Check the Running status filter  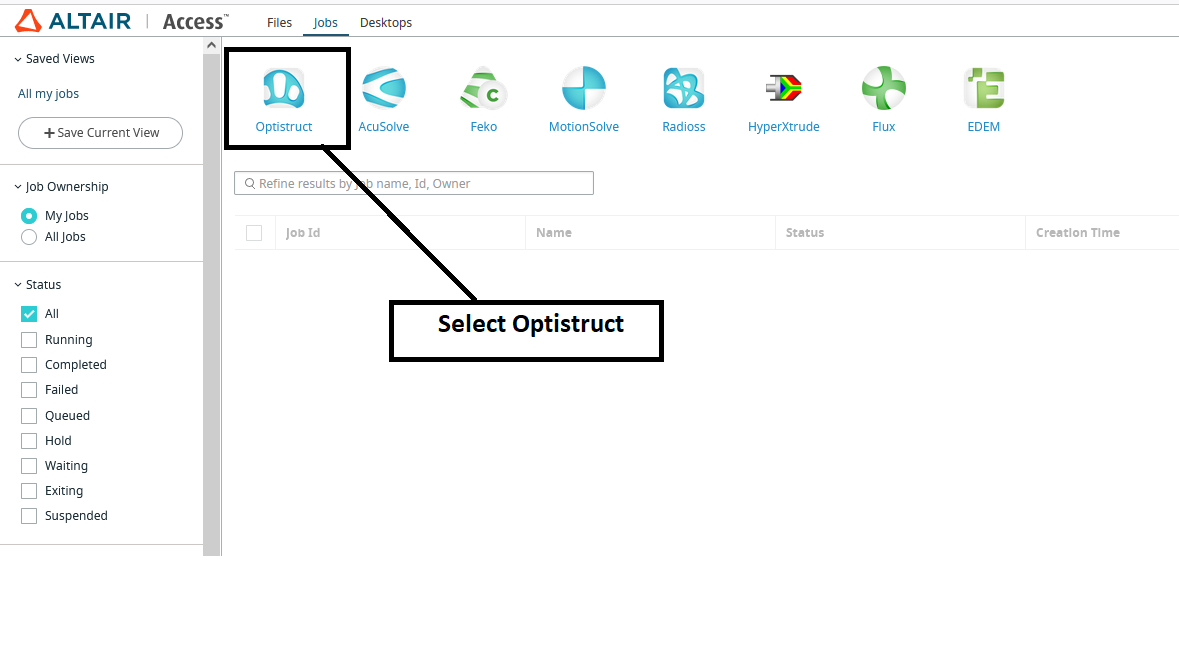click(29, 339)
